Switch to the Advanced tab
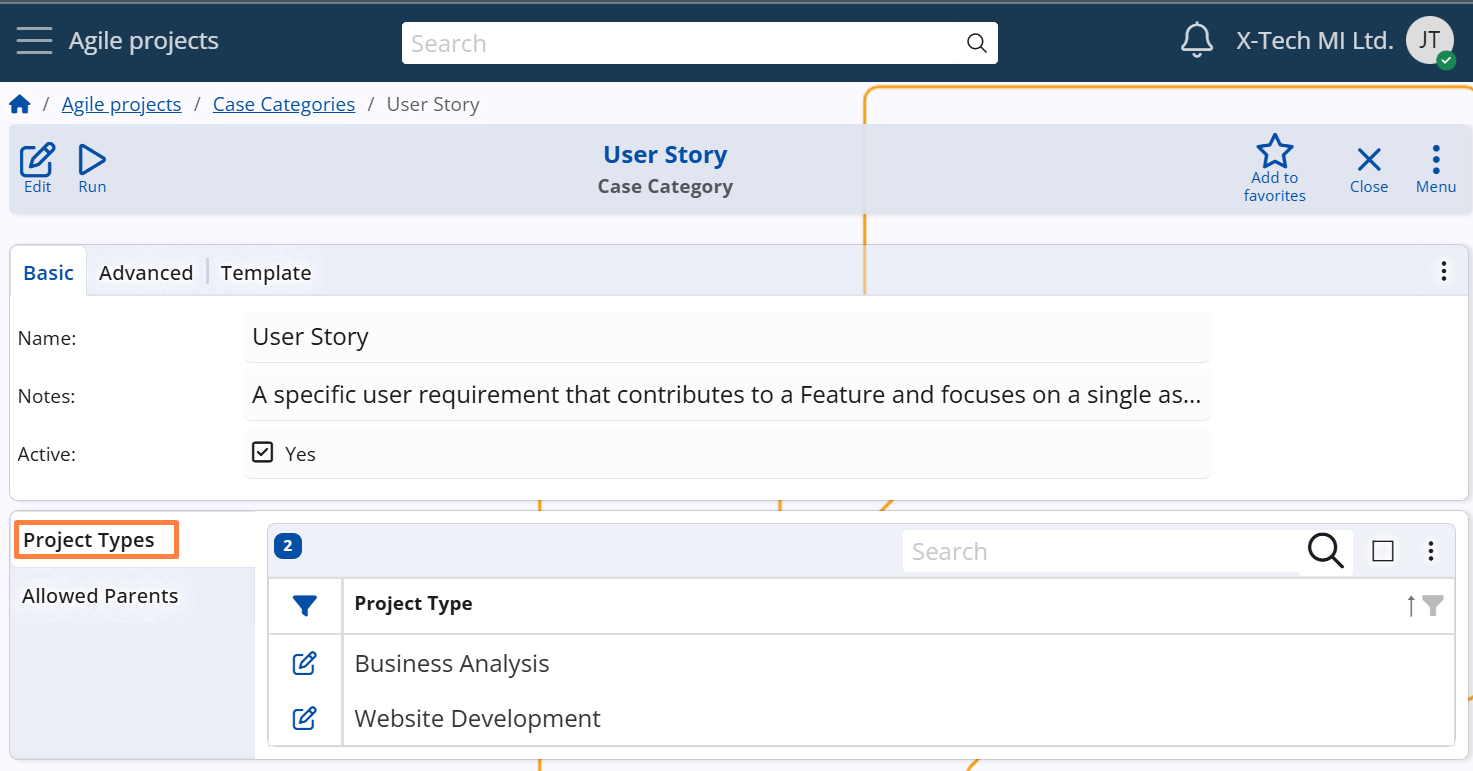 click(146, 273)
